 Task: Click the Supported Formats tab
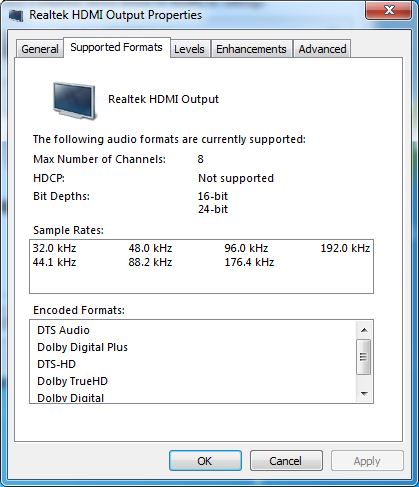[x=116, y=47]
